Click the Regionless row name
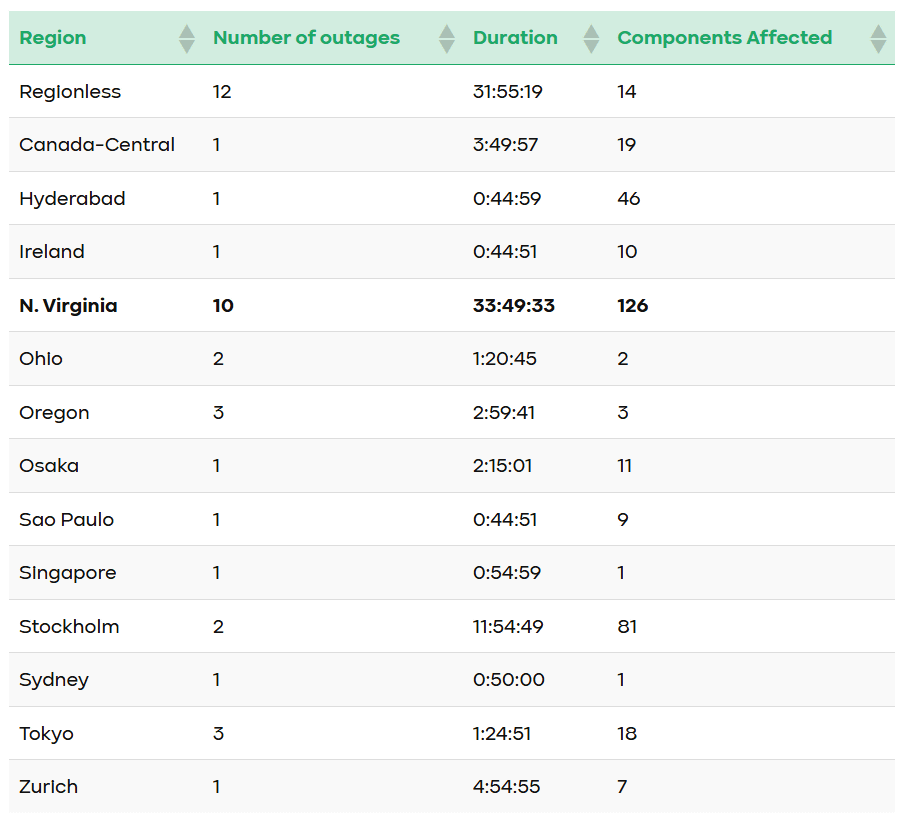Image resolution: width=904 pixels, height=826 pixels. click(x=70, y=92)
